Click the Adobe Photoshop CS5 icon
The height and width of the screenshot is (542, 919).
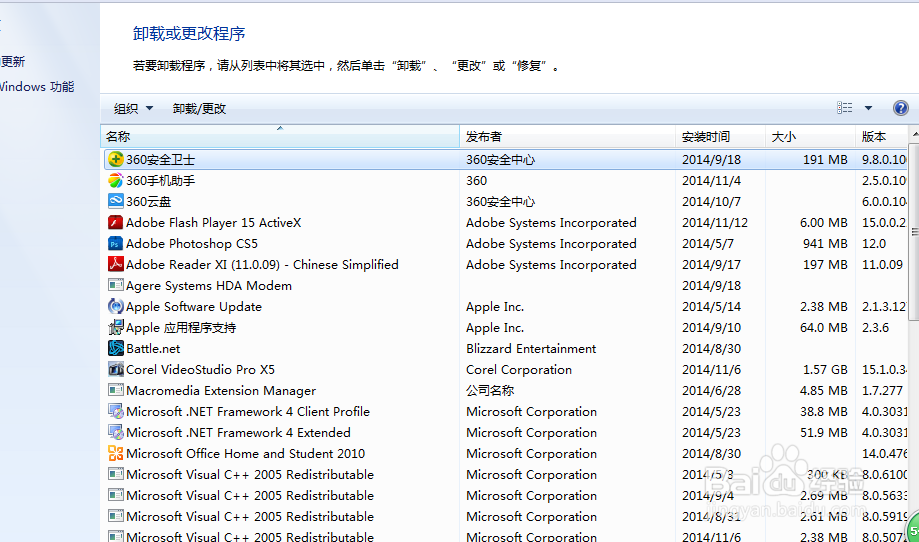click(x=116, y=244)
